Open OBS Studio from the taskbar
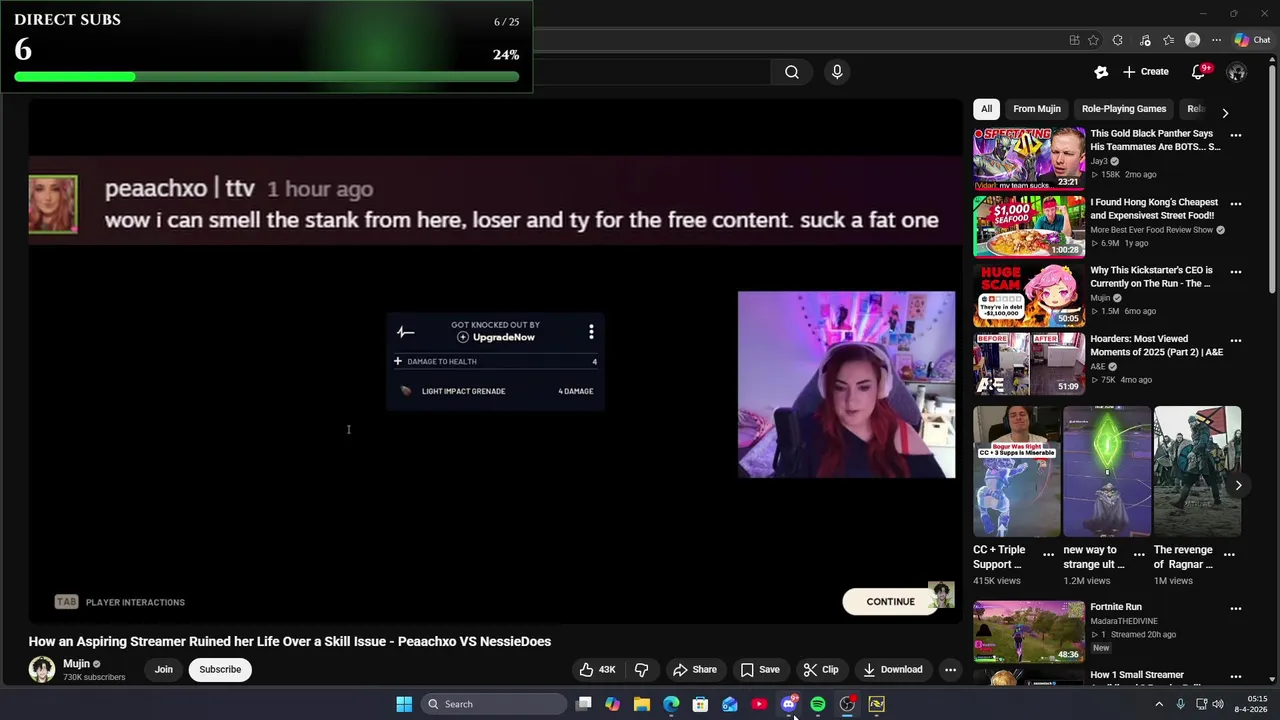Screen dimensions: 1280x720 point(847,704)
